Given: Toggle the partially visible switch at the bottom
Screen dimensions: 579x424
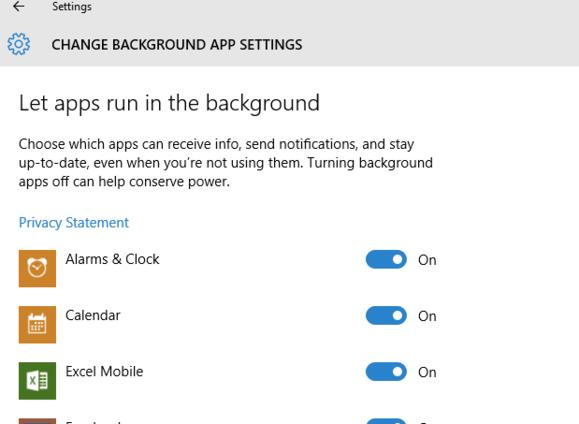Looking at the screenshot, I should (386, 421).
